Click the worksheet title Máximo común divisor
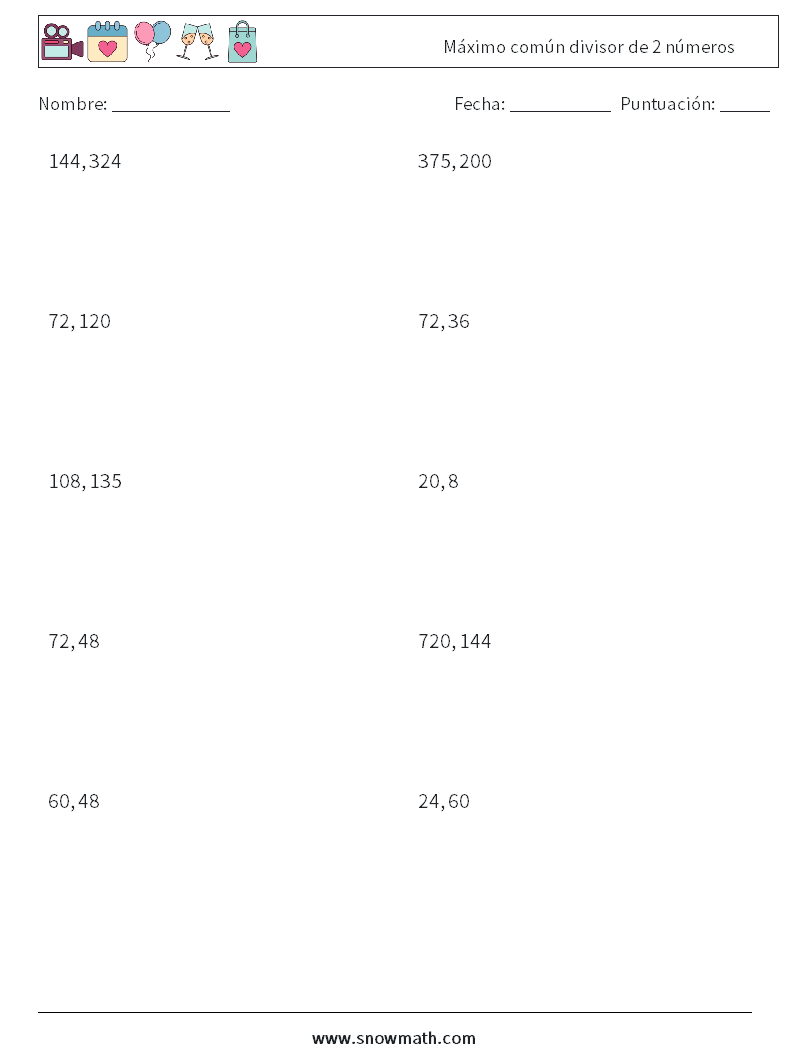This screenshot has height=1053, width=794. [x=588, y=47]
